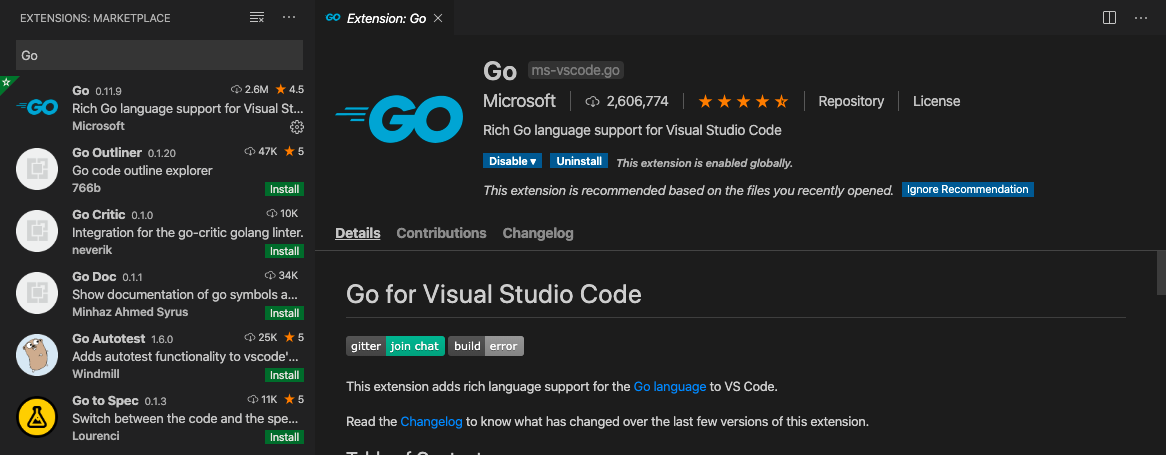Open the Disable dropdown
The height and width of the screenshot is (455, 1166).
point(512,161)
